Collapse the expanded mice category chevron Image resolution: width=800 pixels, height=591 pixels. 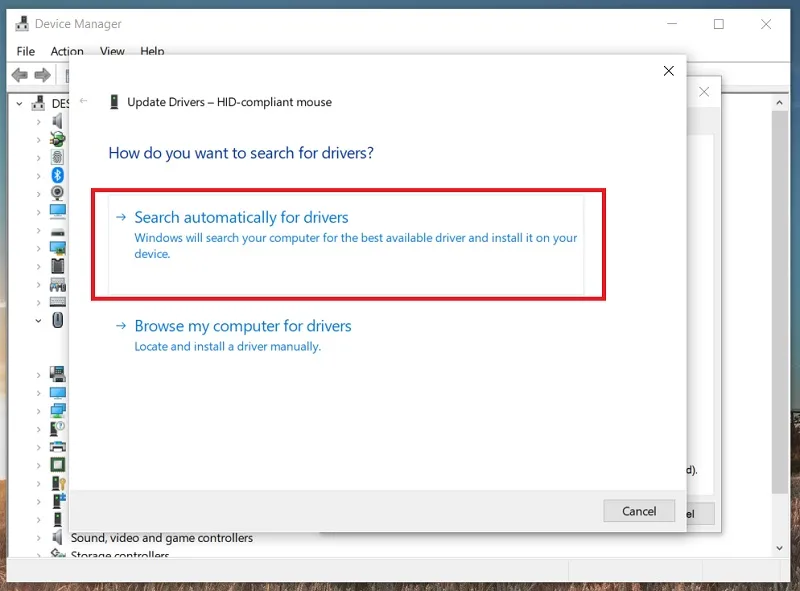tap(38, 321)
